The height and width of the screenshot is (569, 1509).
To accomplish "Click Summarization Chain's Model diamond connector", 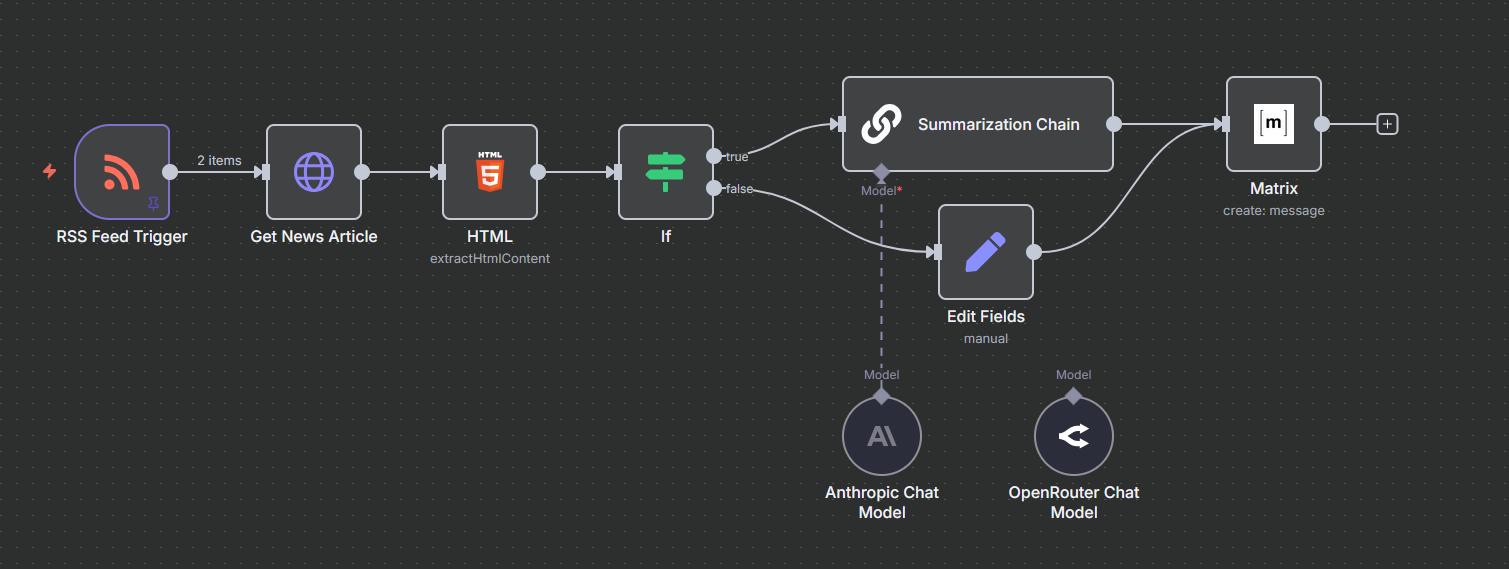I will coord(881,172).
